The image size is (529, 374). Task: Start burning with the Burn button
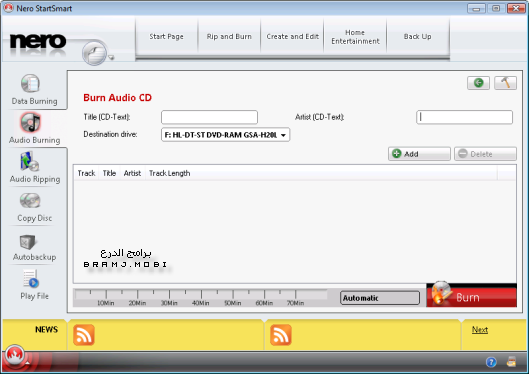tap(472, 296)
